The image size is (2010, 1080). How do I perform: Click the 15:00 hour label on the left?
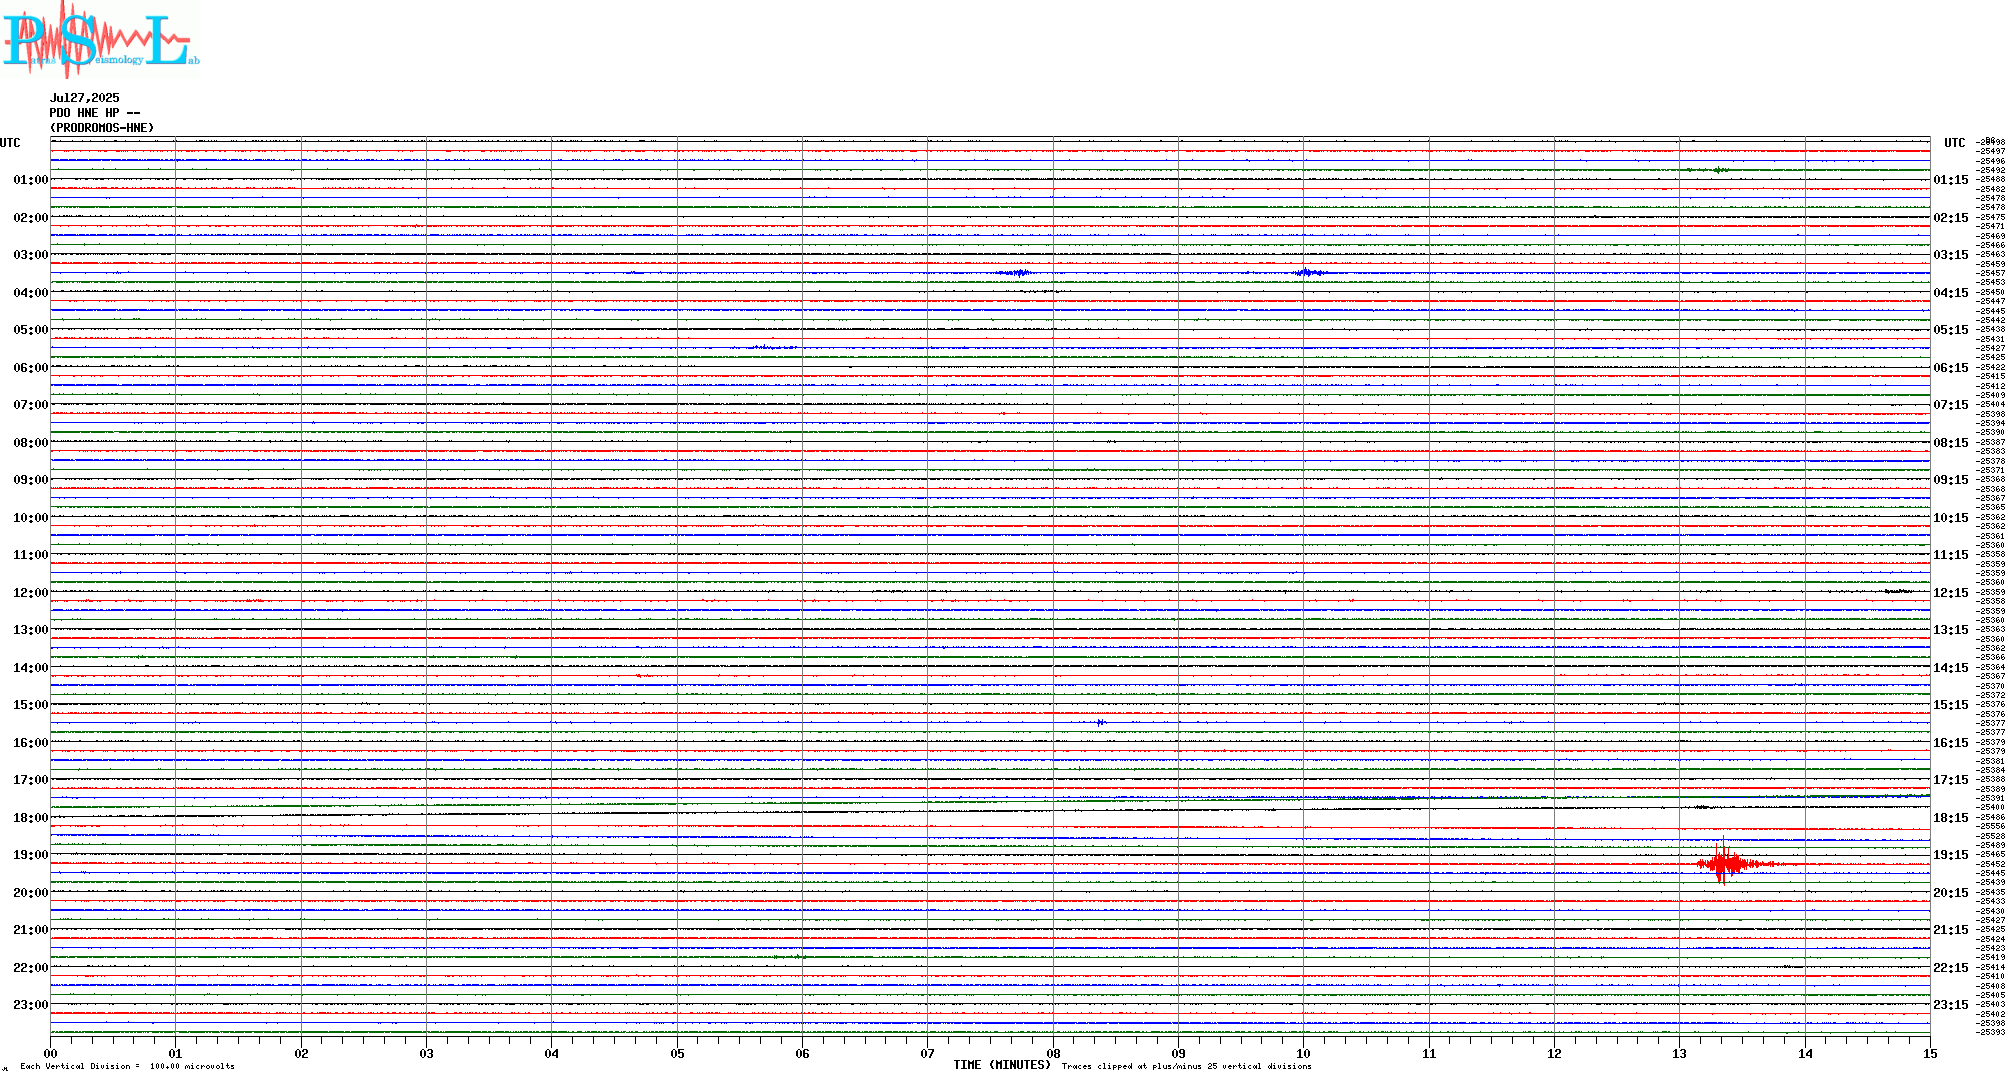(x=30, y=705)
